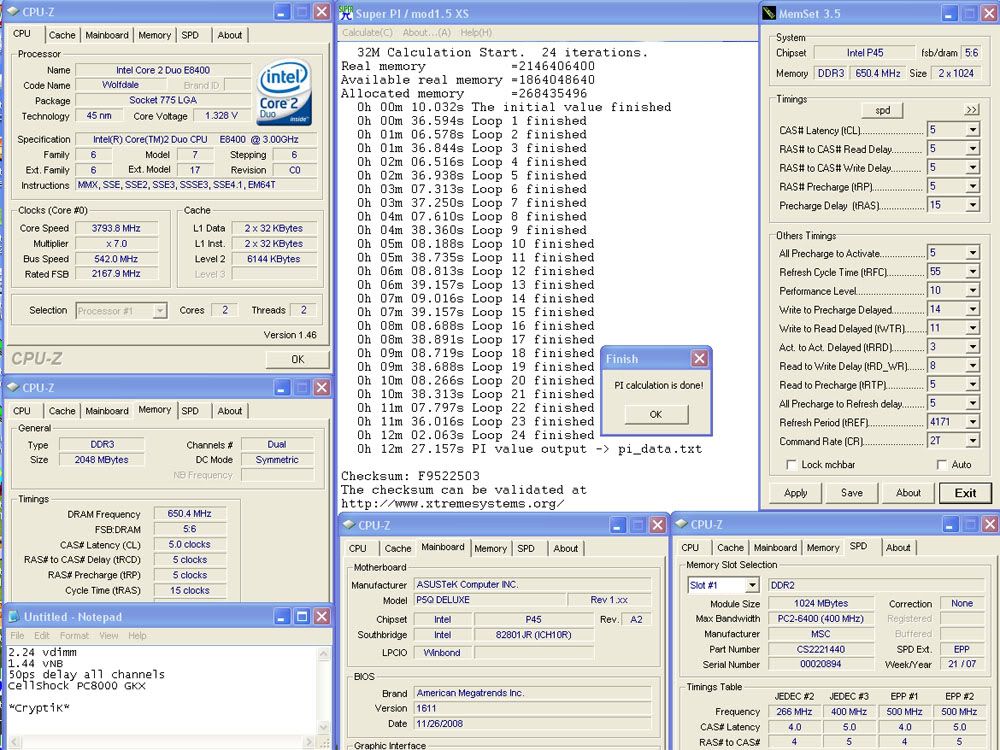Screen dimensions: 1000x750
Task: Click the CPU-Z SPD window title icon
Action: point(681,524)
